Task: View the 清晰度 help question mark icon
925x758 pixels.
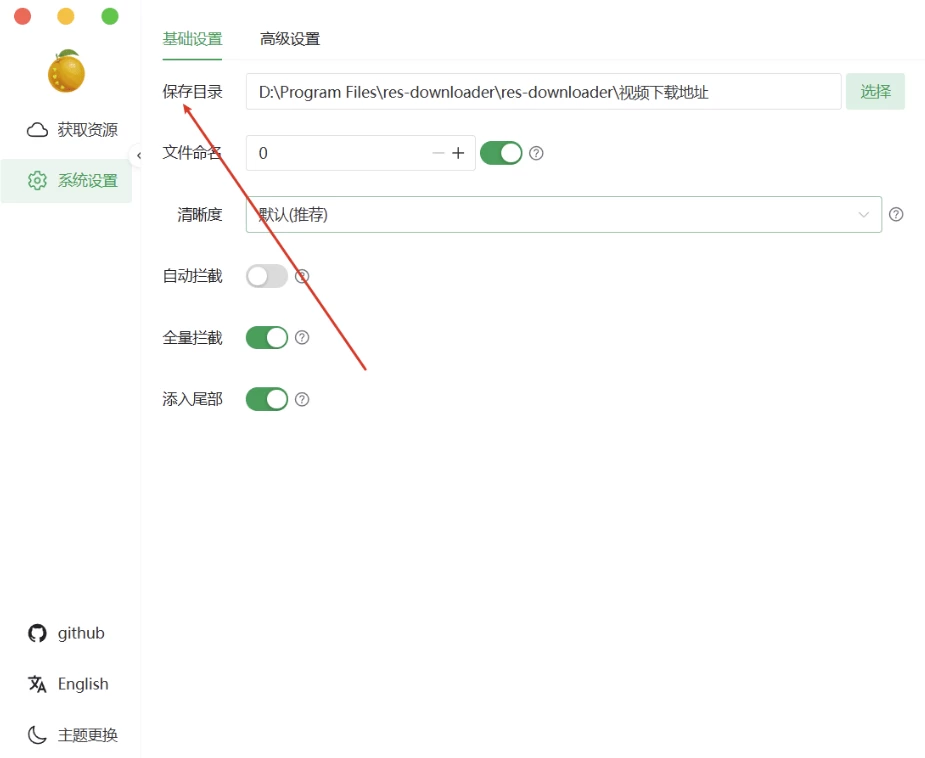Action: tap(895, 214)
